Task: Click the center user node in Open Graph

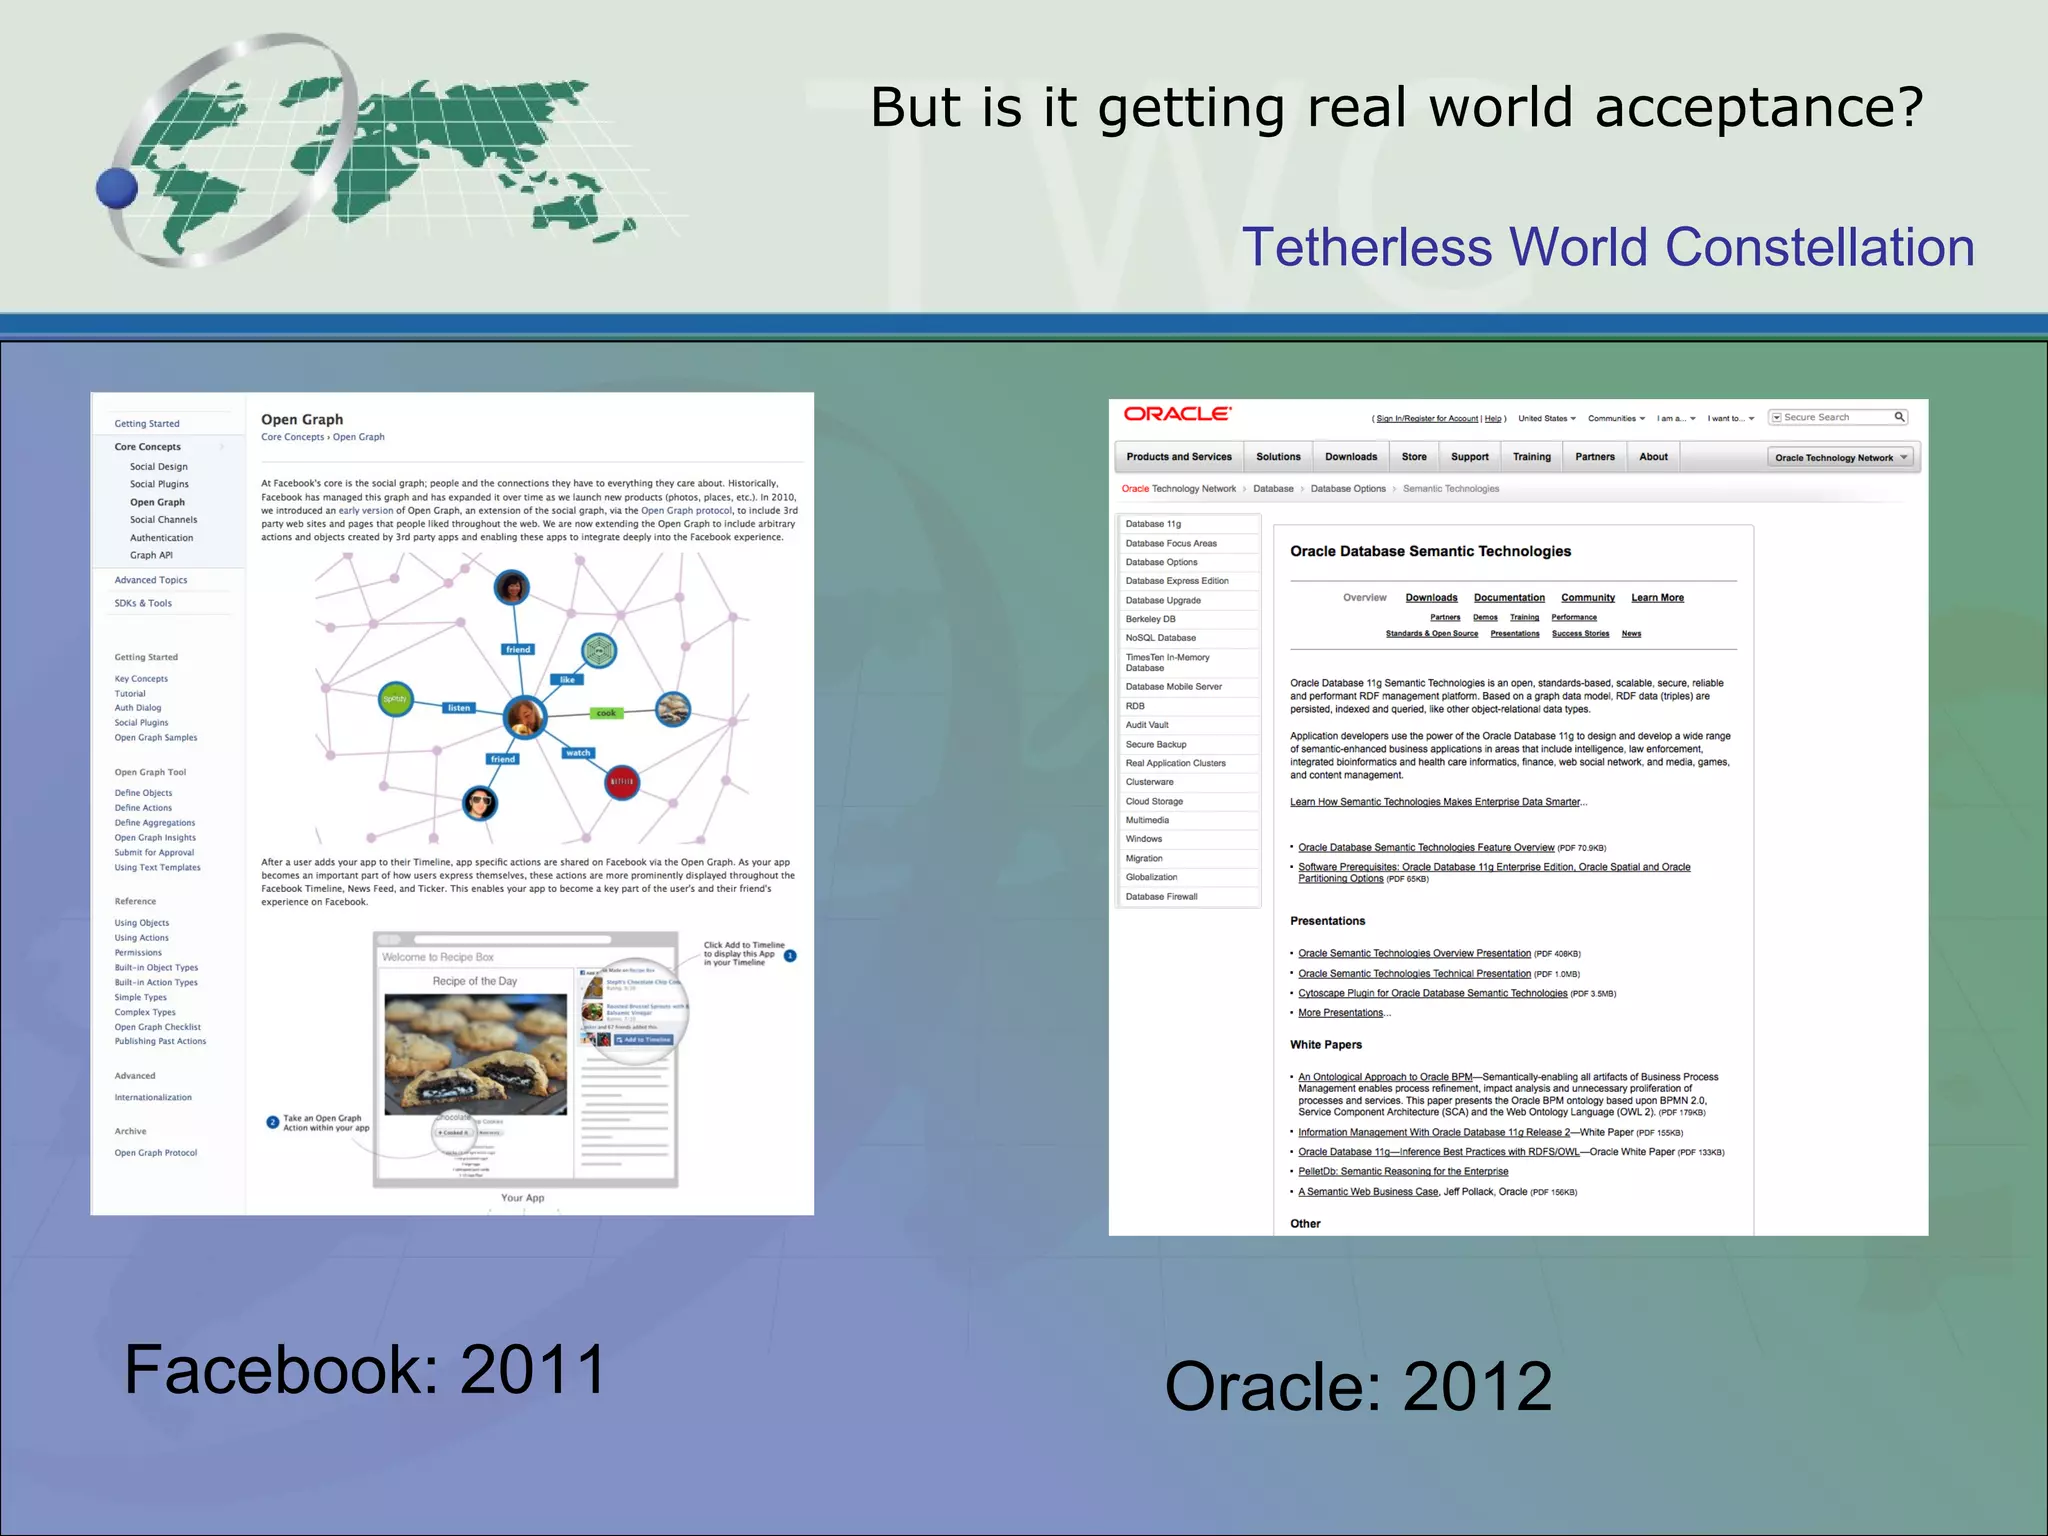Action: (x=524, y=716)
